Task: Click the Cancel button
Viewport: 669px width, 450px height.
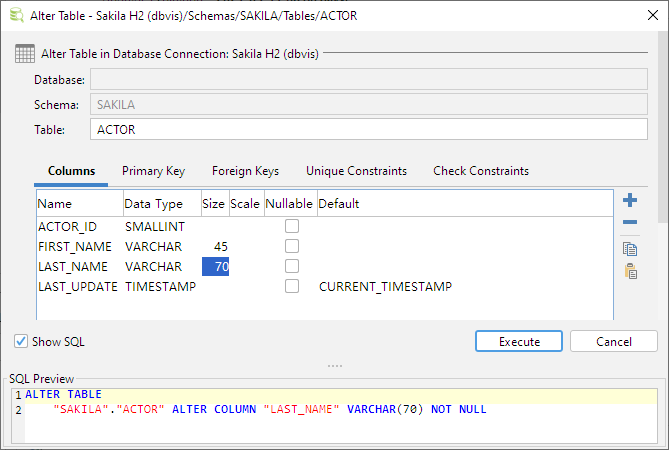Action: point(613,342)
